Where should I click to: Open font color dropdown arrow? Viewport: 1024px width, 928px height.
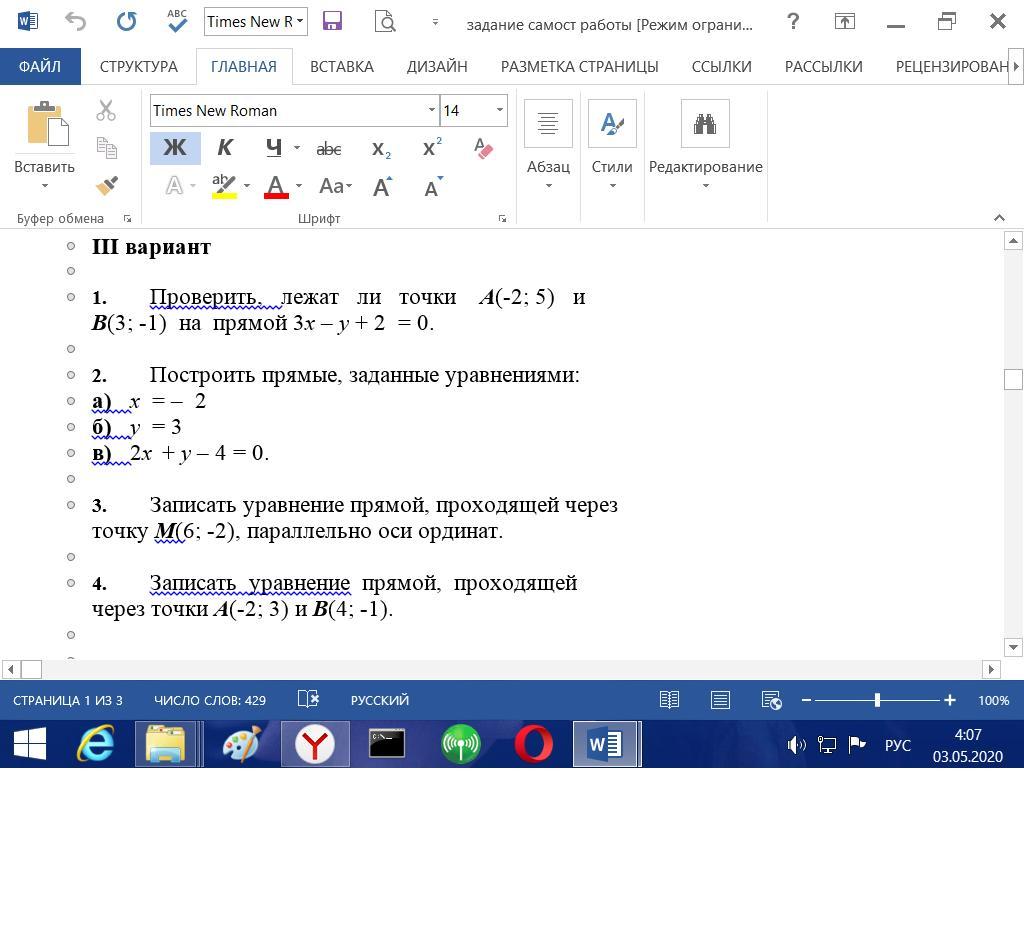298,186
